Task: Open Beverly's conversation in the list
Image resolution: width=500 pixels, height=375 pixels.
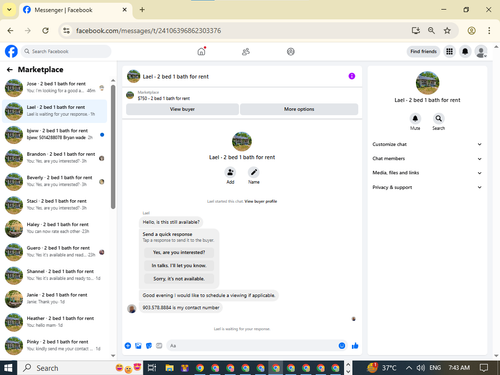Action: [x=55, y=181]
